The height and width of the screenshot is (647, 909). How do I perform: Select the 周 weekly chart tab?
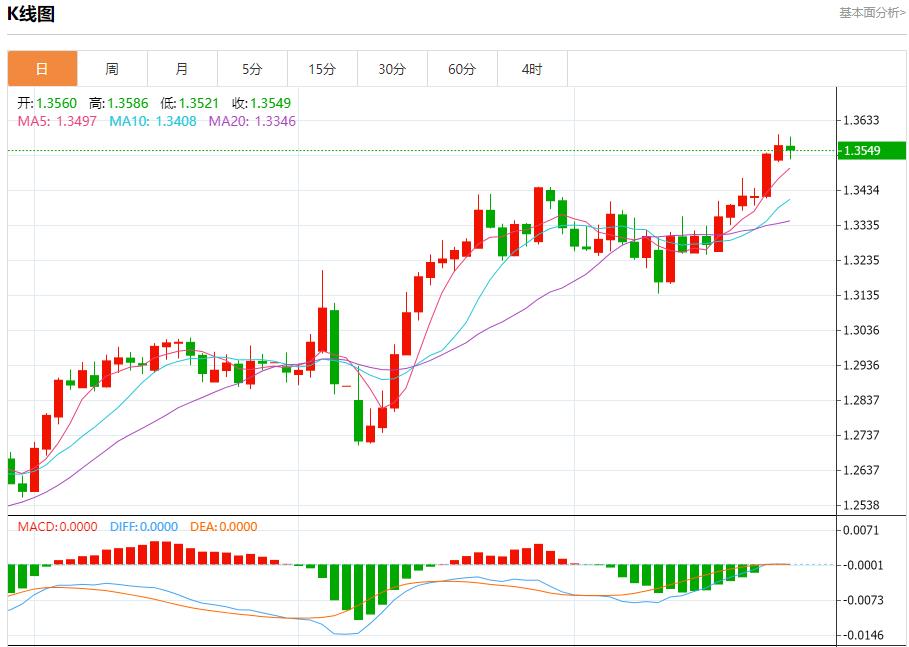pos(112,69)
